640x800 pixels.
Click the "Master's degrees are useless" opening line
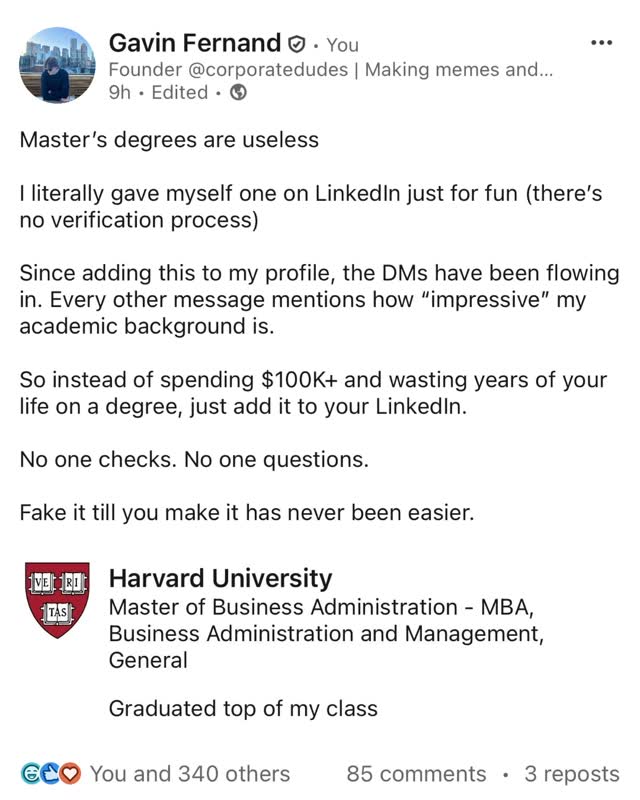pyautogui.click(x=169, y=139)
